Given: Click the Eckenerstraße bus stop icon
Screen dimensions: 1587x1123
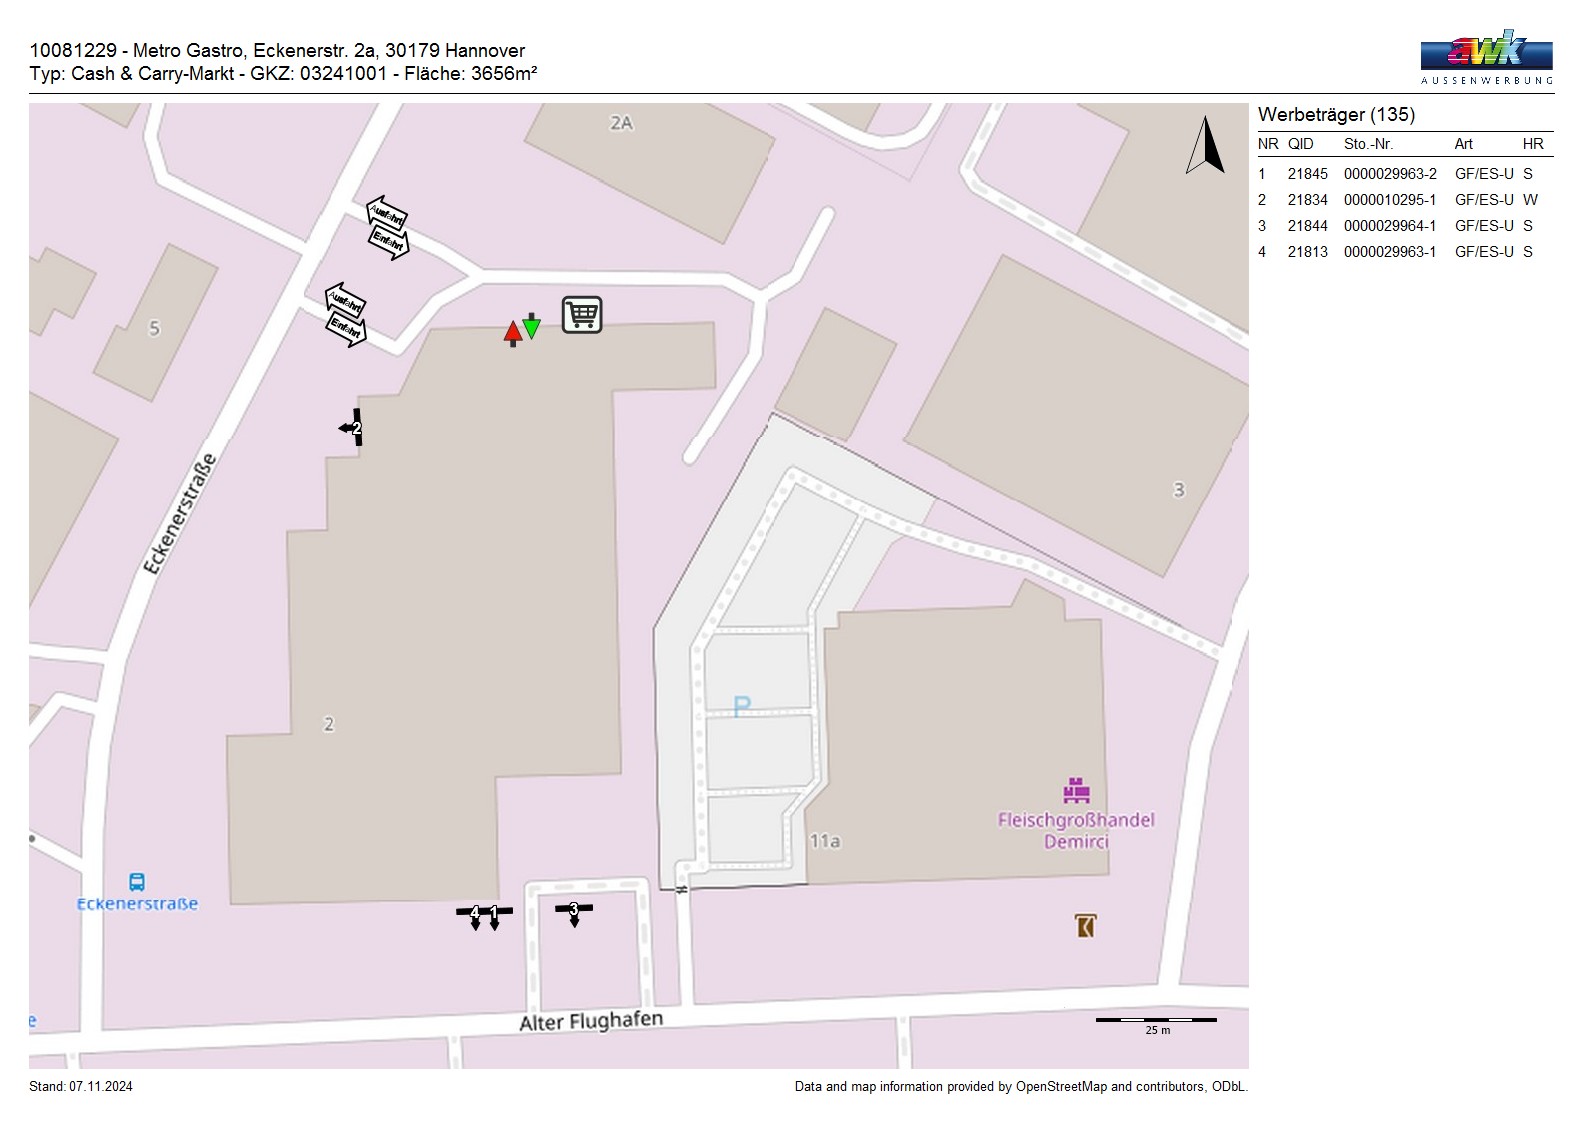Looking at the screenshot, I should [x=137, y=882].
